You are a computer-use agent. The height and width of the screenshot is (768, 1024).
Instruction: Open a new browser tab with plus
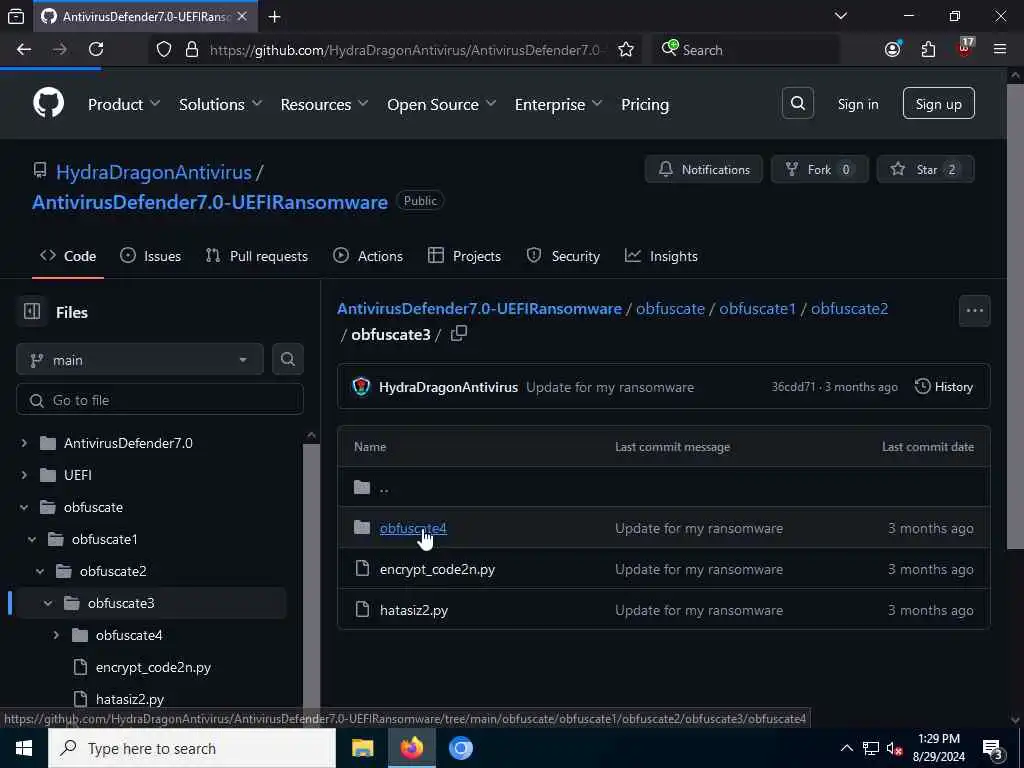click(x=275, y=17)
